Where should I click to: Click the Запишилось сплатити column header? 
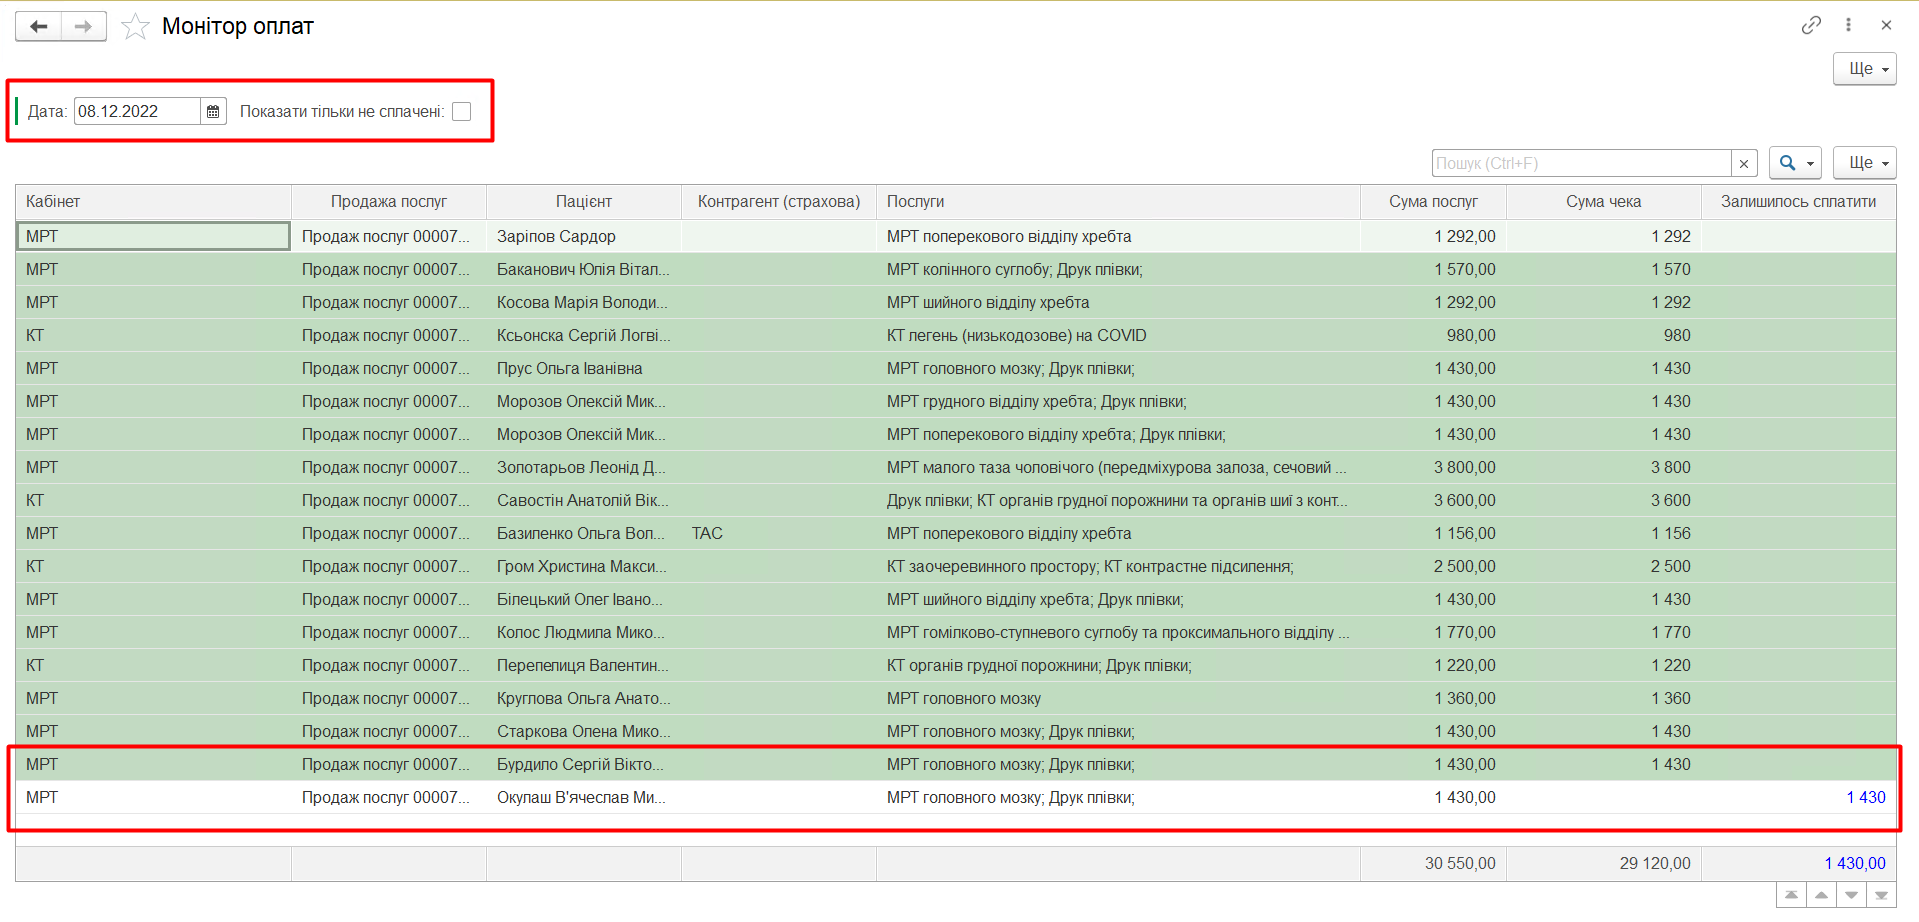point(1798,202)
